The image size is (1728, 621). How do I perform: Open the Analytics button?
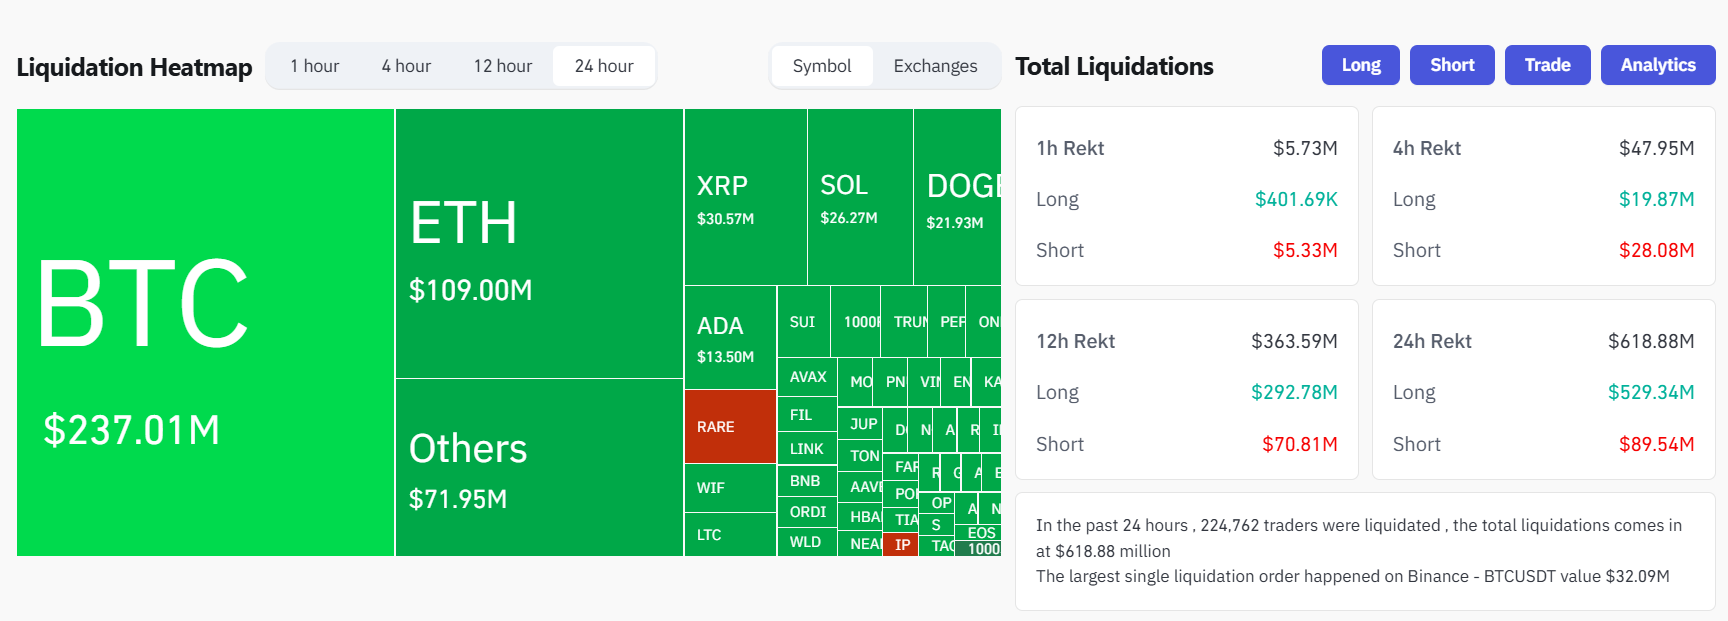coord(1658,65)
